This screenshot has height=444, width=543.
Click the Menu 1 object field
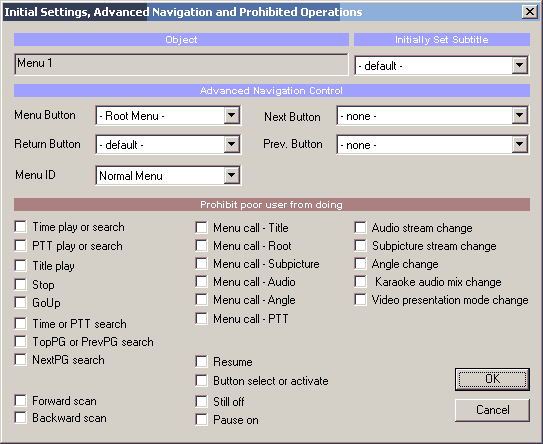point(181,64)
